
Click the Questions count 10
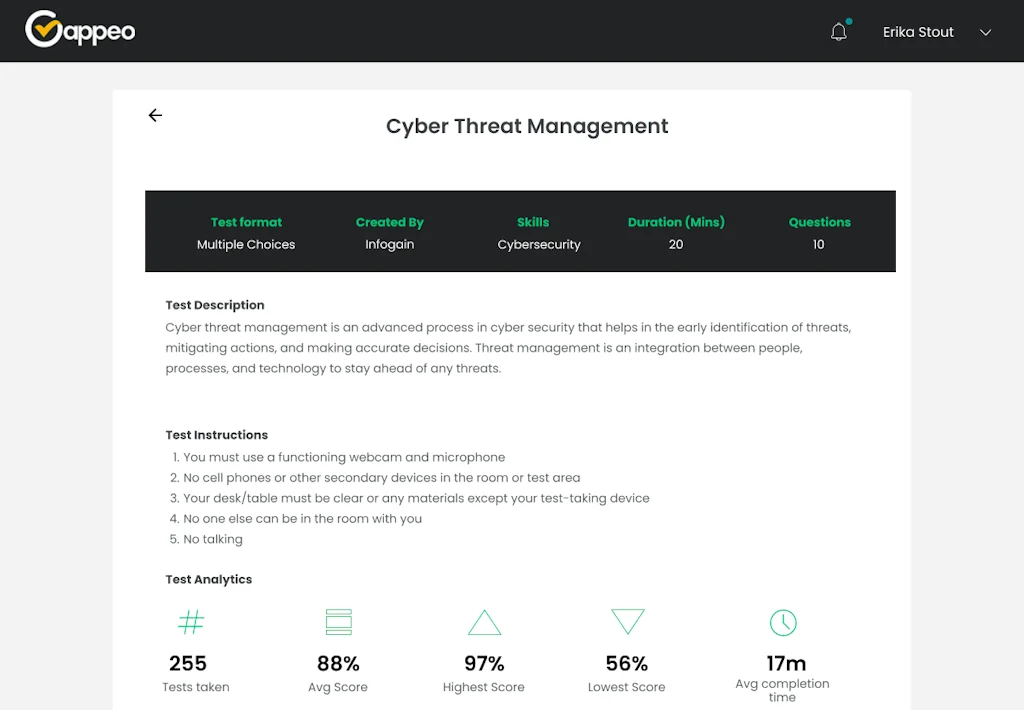tap(818, 244)
